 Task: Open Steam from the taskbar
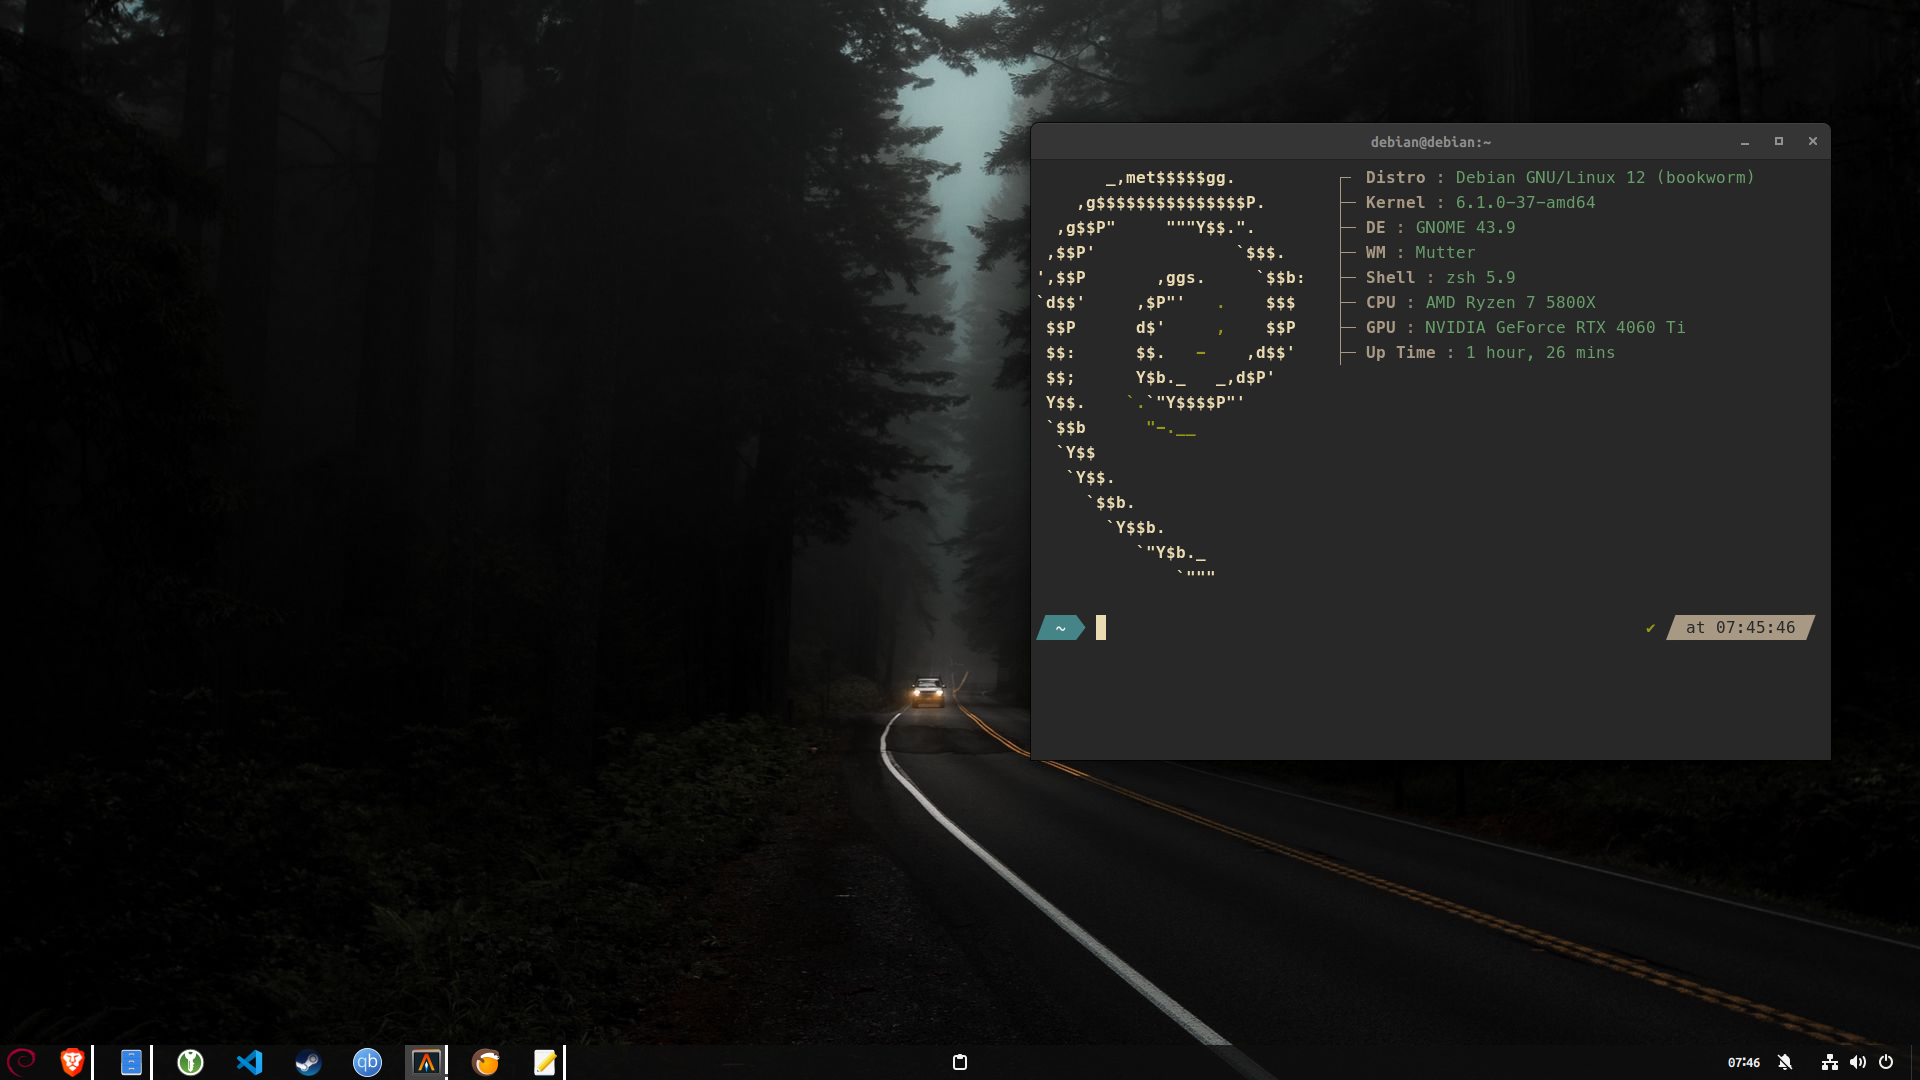pos(308,1062)
